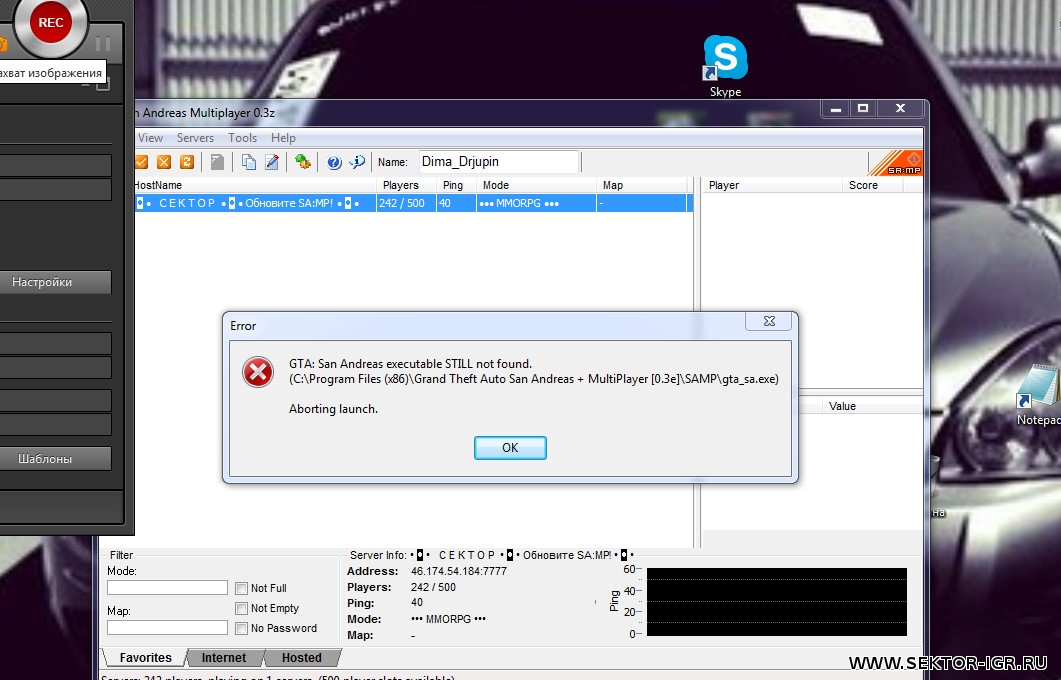Click the server address 46.174.54.184:7777
Image resolution: width=1061 pixels, height=680 pixels.
(459, 572)
